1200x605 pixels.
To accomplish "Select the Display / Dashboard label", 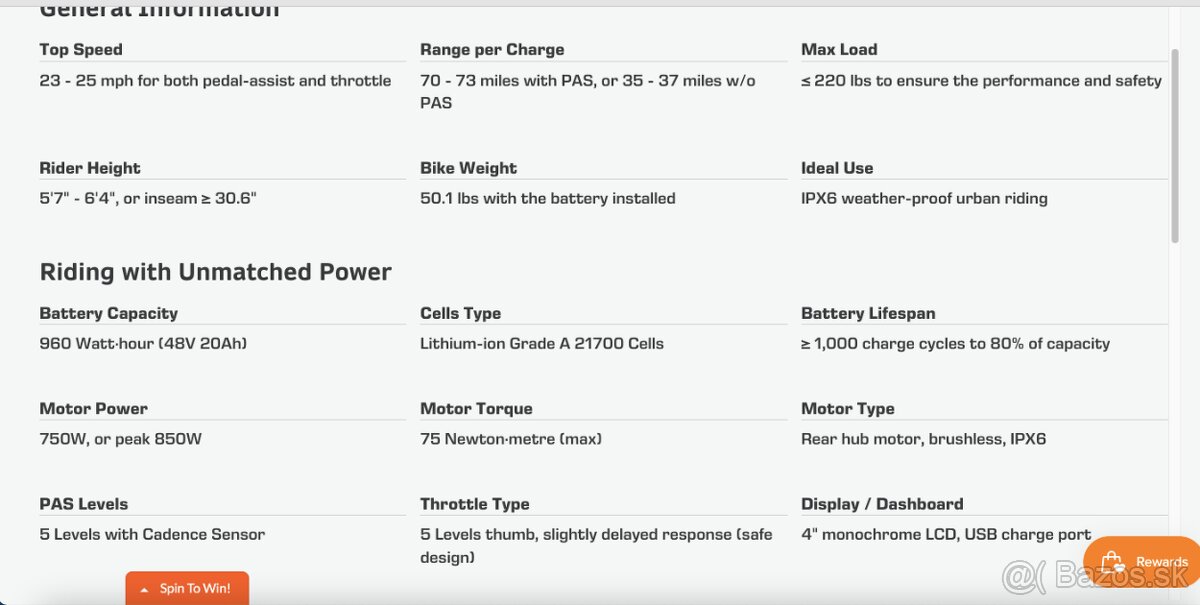I will coord(882,504).
